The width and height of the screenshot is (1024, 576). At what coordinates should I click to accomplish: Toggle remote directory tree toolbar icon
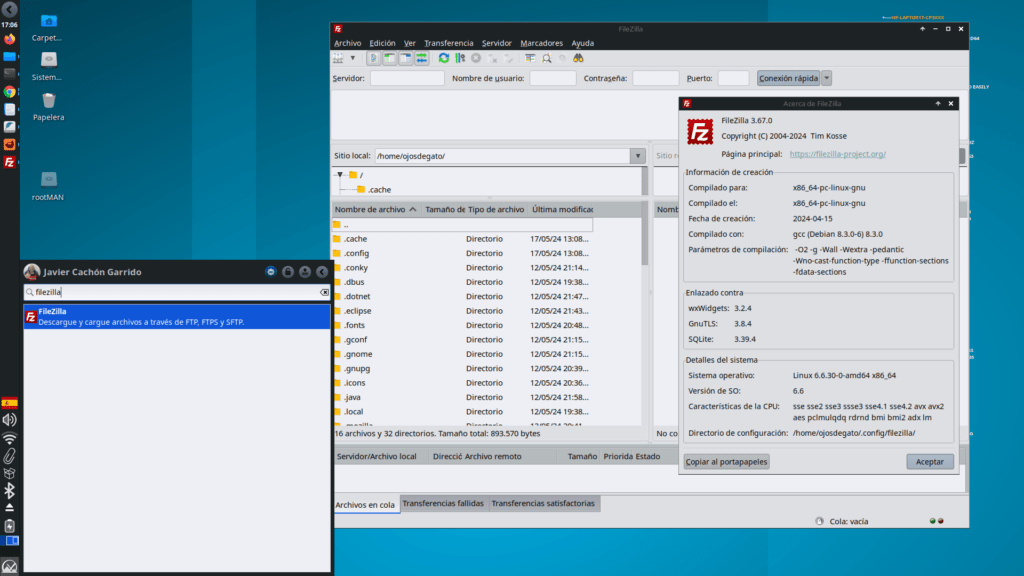406,58
